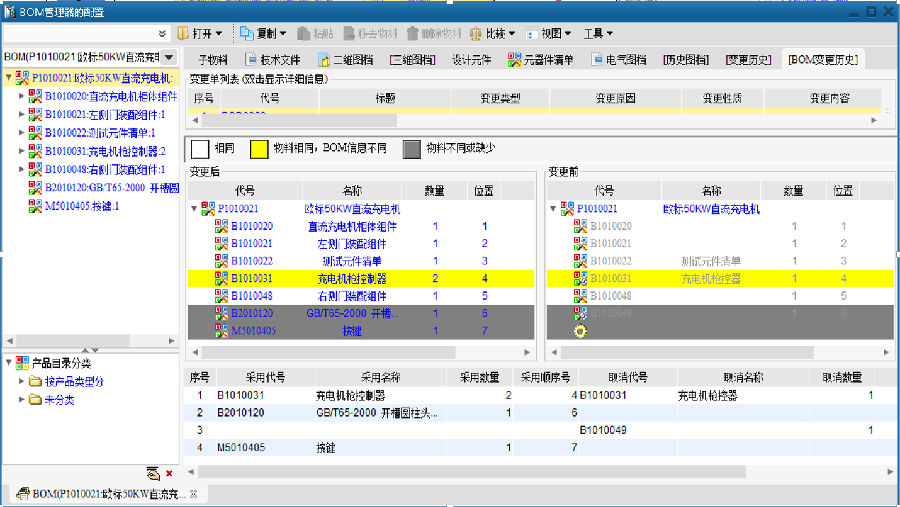The height and width of the screenshot is (507, 900).
Task: Click the yellow legend color box
Action: click(258, 148)
